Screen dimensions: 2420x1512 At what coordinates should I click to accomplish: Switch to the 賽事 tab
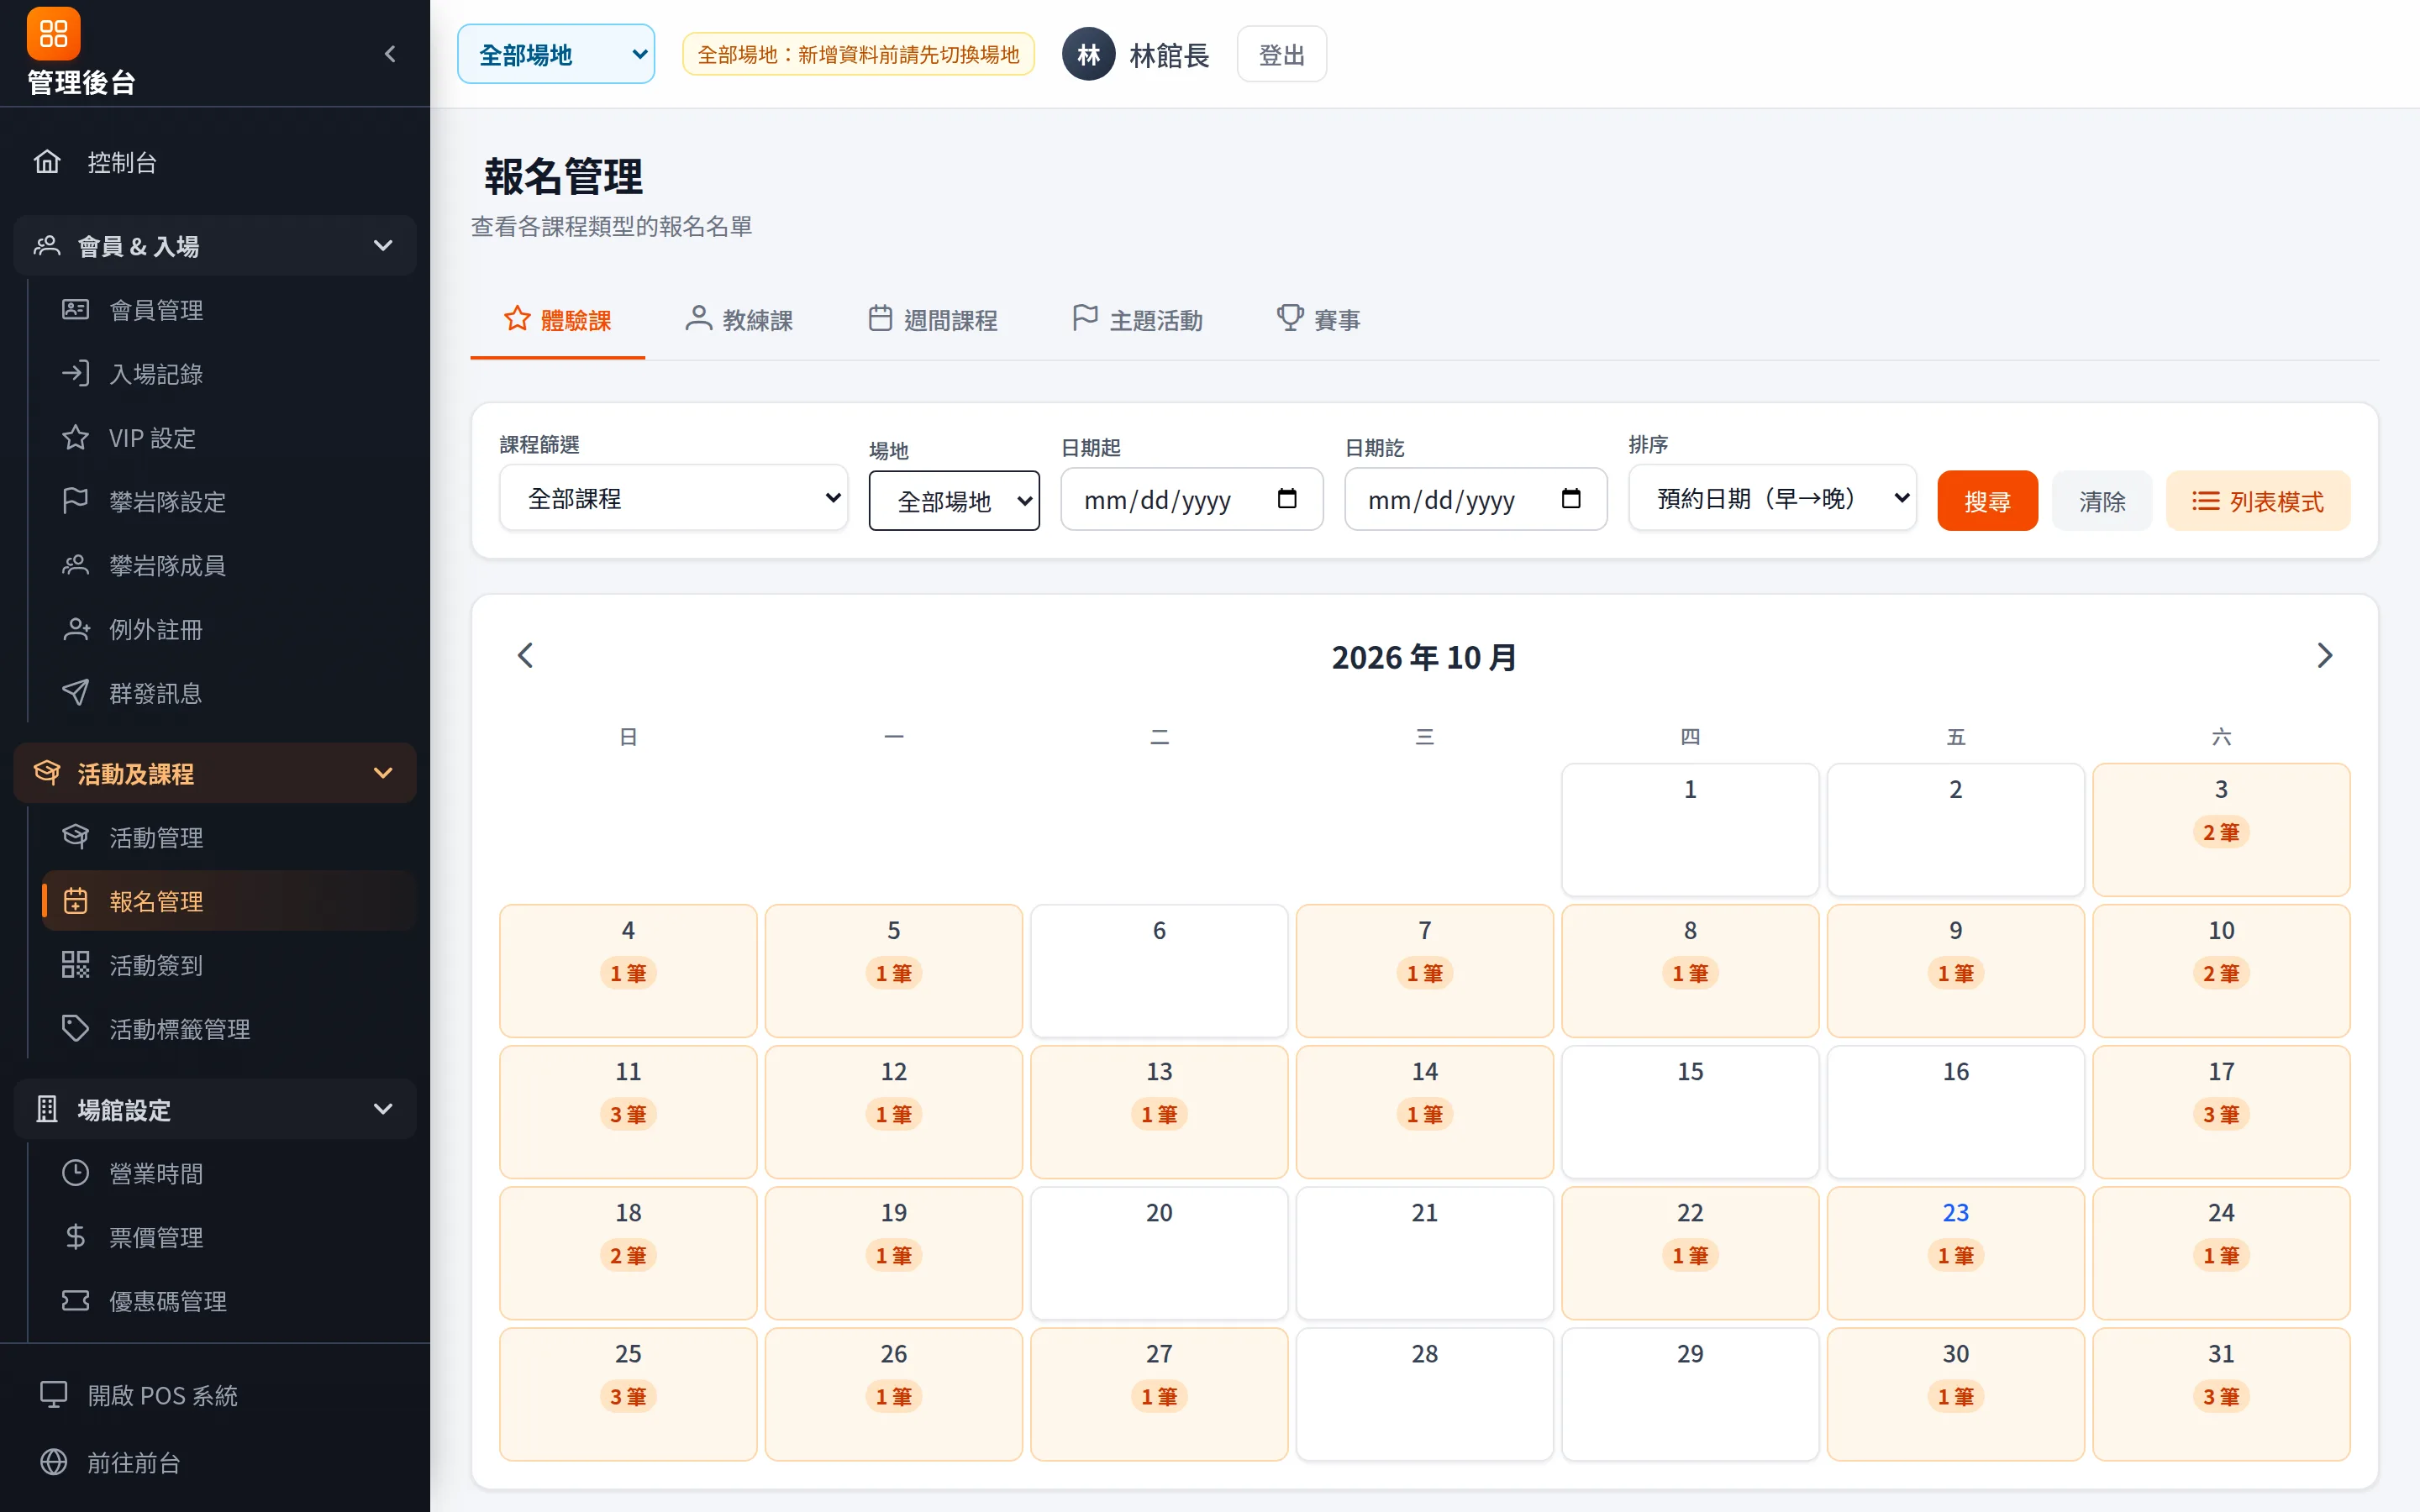pyautogui.click(x=1318, y=320)
